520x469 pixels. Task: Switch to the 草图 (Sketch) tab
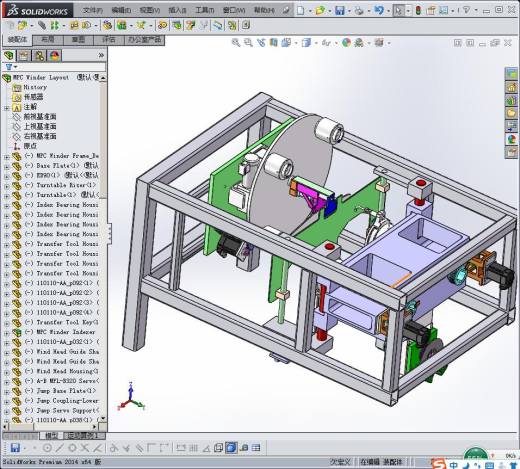coord(78,40)
